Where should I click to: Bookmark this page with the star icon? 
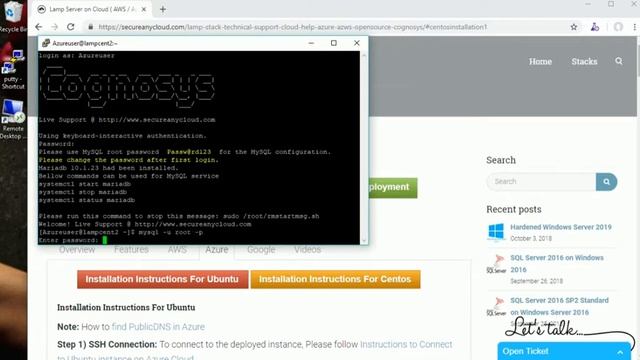click(573, 27)
